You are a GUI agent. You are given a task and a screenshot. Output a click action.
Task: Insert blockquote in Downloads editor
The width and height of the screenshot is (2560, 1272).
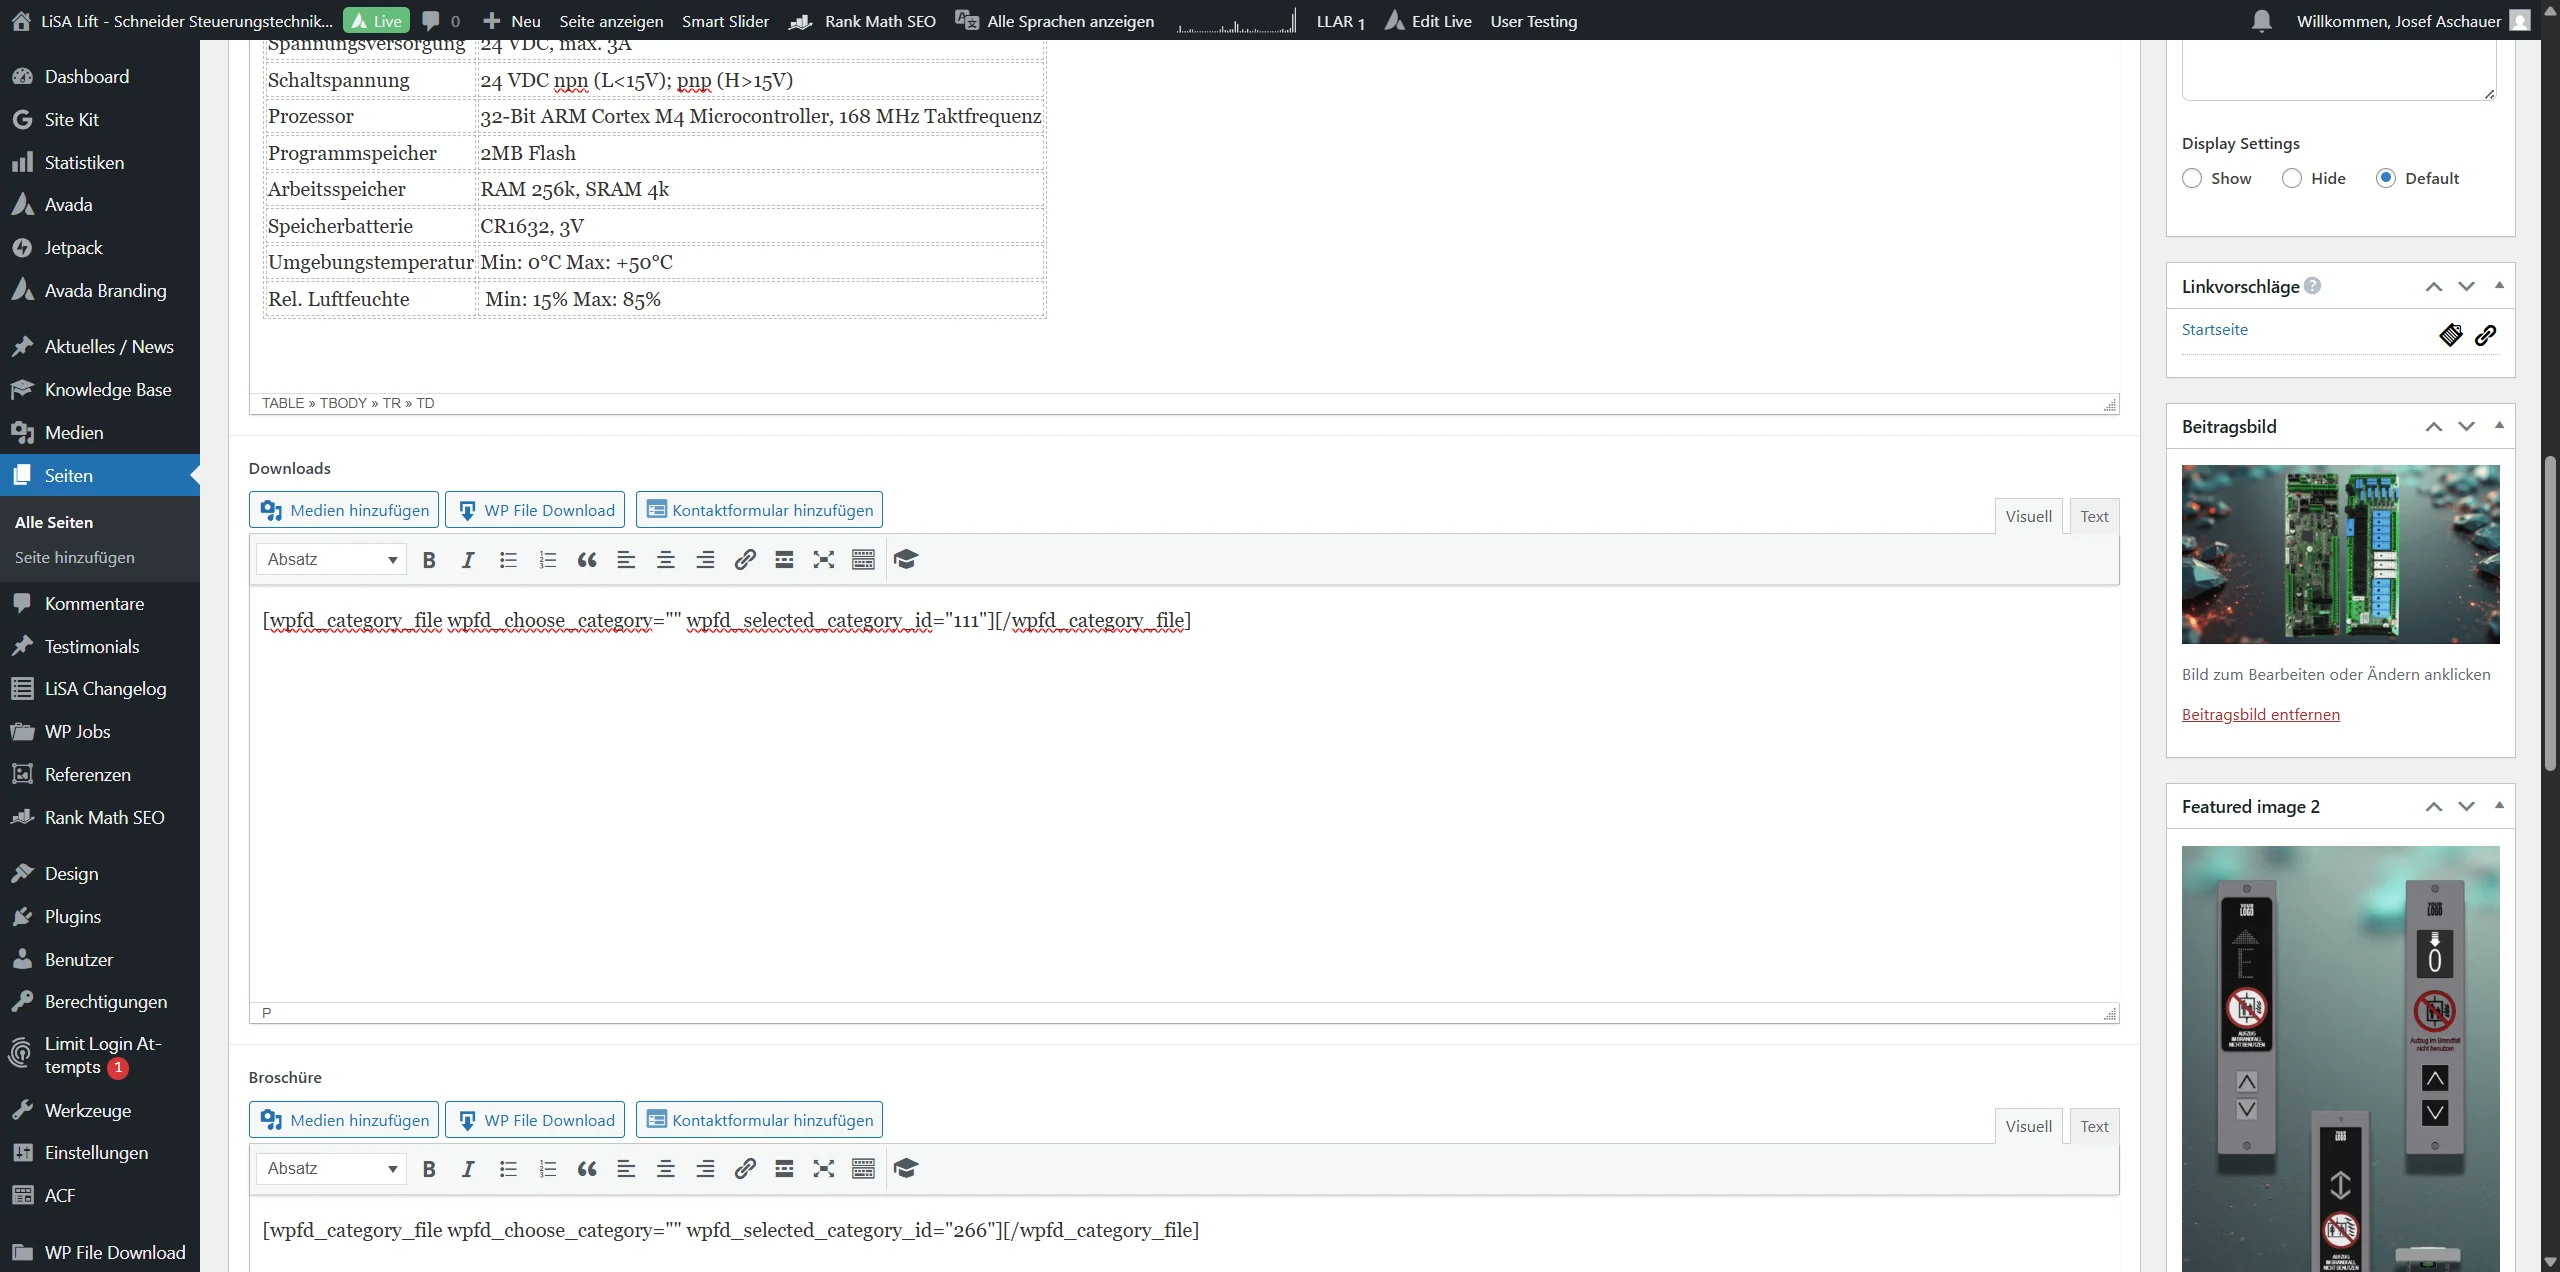point(587,560)
